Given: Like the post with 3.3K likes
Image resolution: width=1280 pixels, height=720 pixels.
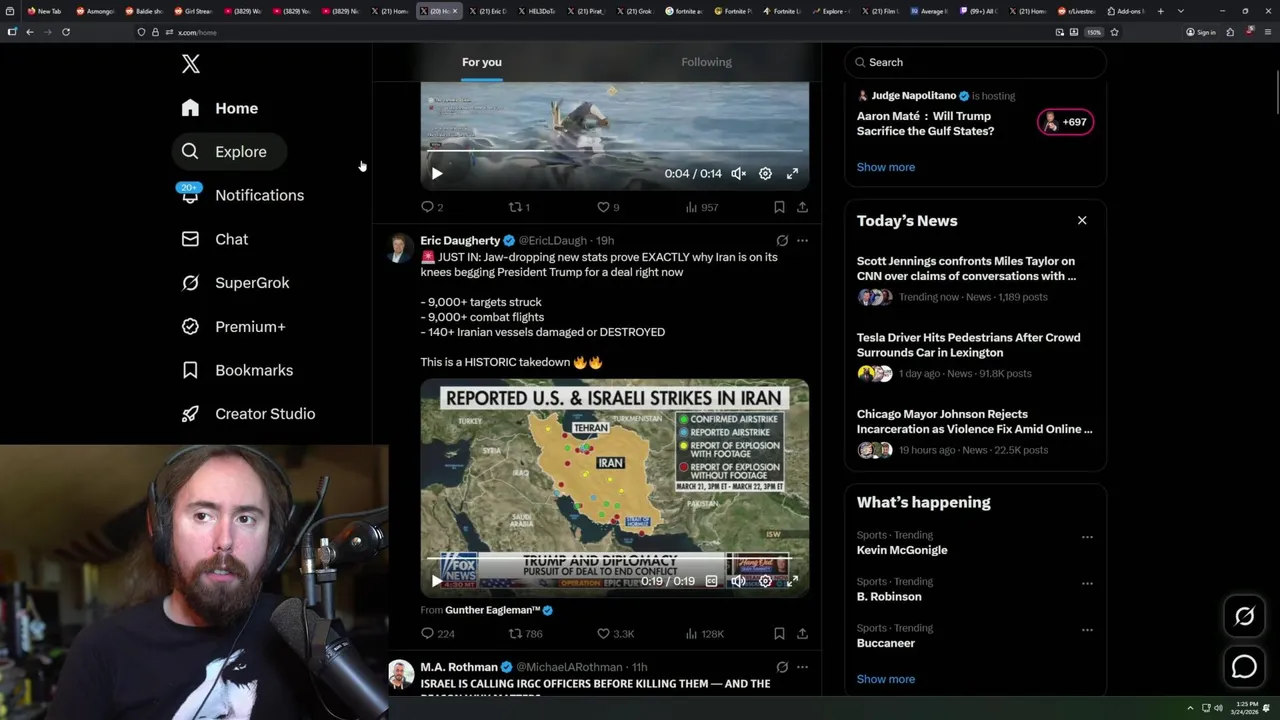Looking at the screenshot, I should tap(615, 634).
